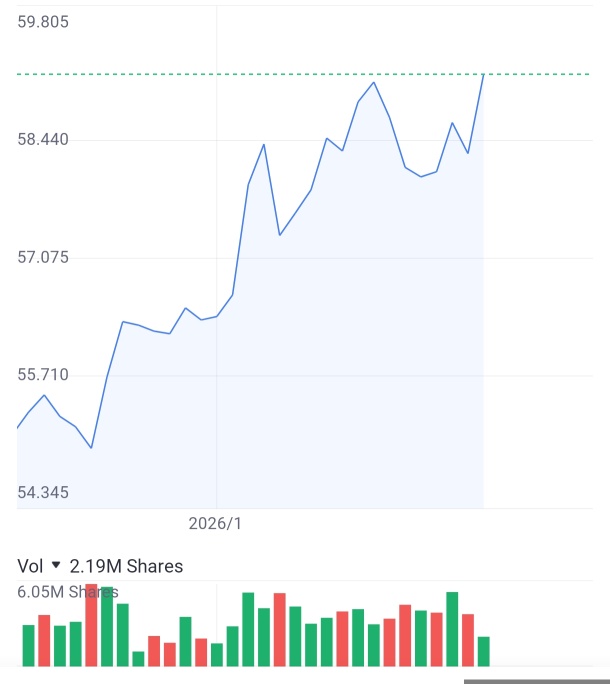Select the 2026/1 date axis label
Screen dimensions: 610x684
[215, 523]
